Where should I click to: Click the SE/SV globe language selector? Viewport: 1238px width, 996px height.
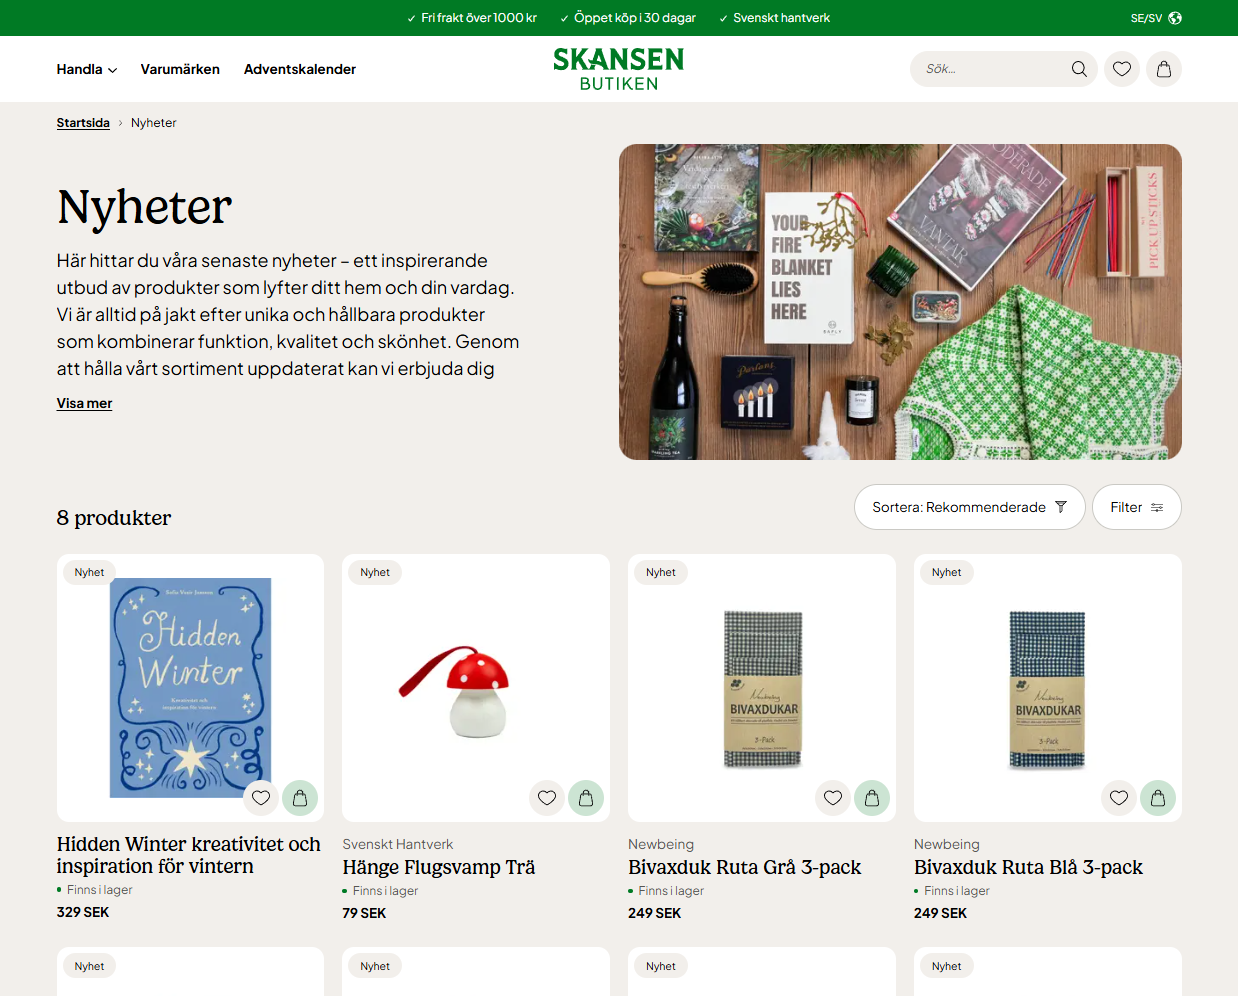coord(1156,18)
